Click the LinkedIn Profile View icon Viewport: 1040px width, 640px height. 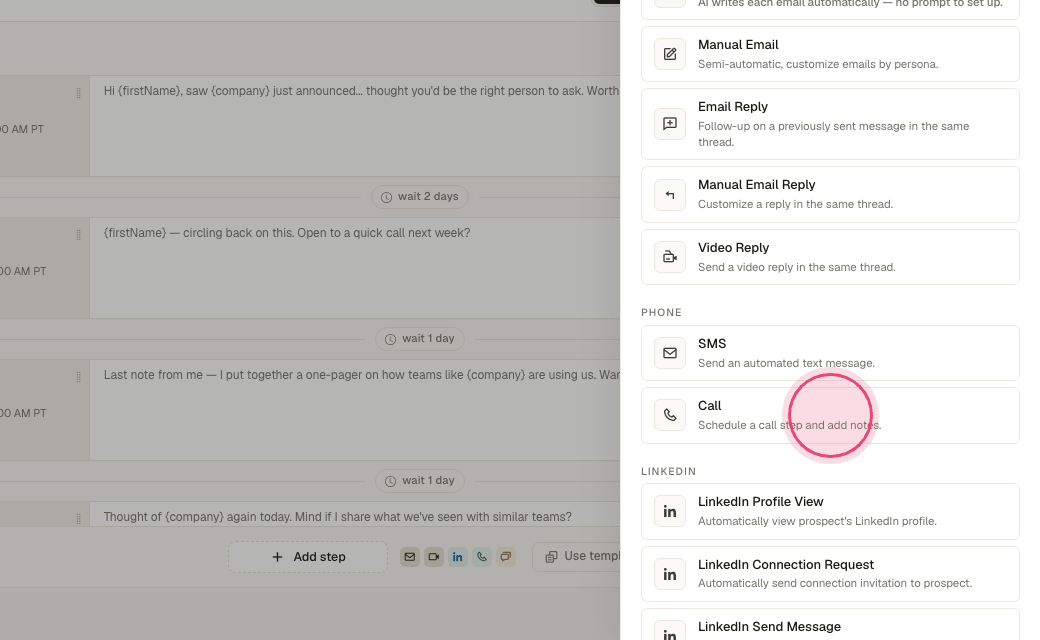670,511
